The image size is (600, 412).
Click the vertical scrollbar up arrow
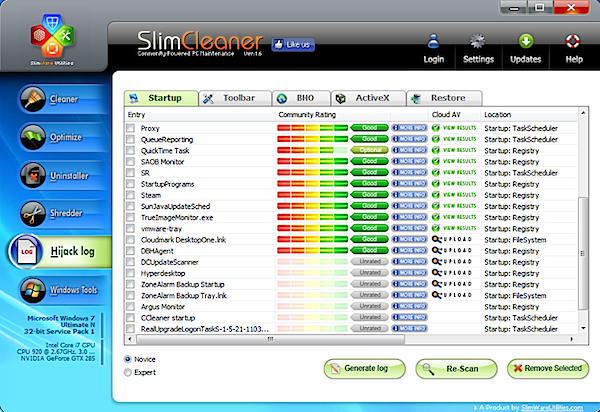(583, 113)
